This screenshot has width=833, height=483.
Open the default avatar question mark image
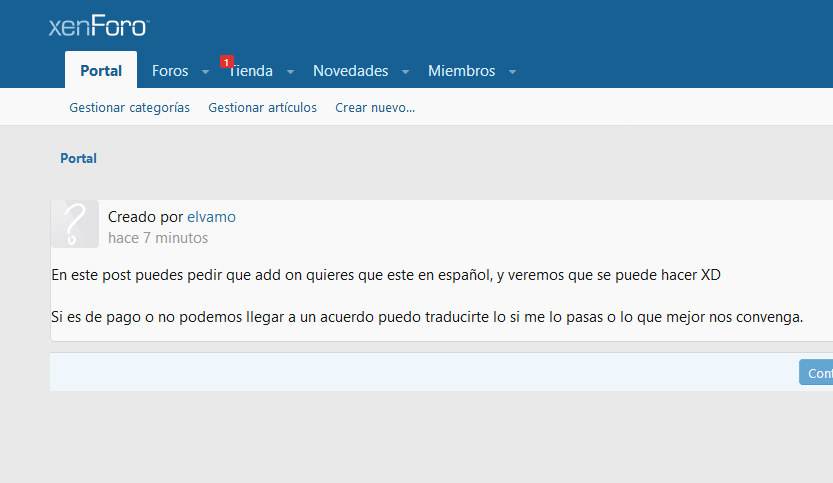point(75,224)
